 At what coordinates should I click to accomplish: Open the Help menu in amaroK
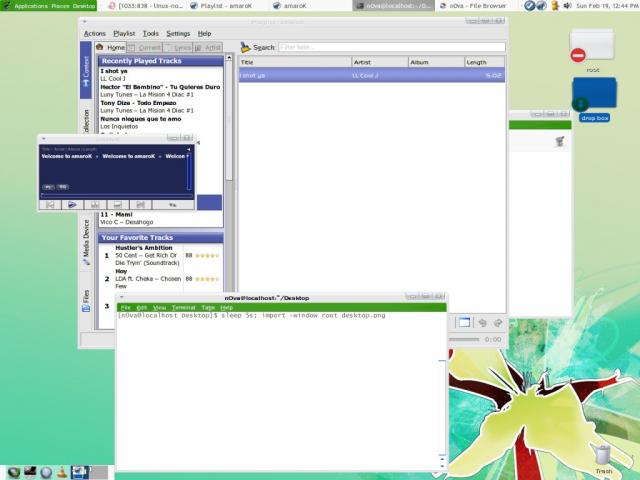(204, 33)
